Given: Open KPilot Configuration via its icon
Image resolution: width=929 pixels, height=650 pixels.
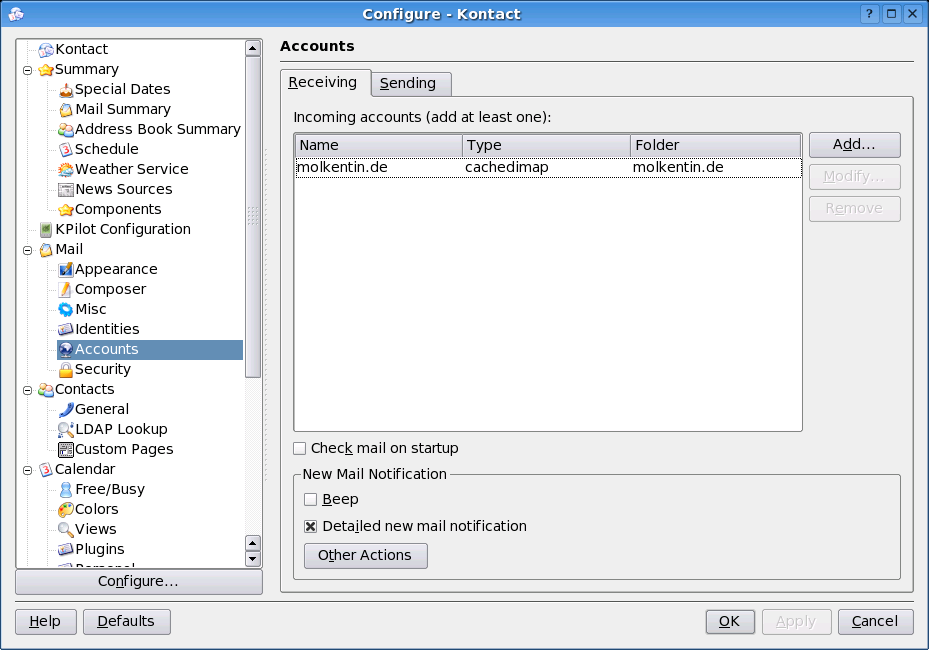Looking at the screenshot, I should [46, 229].
